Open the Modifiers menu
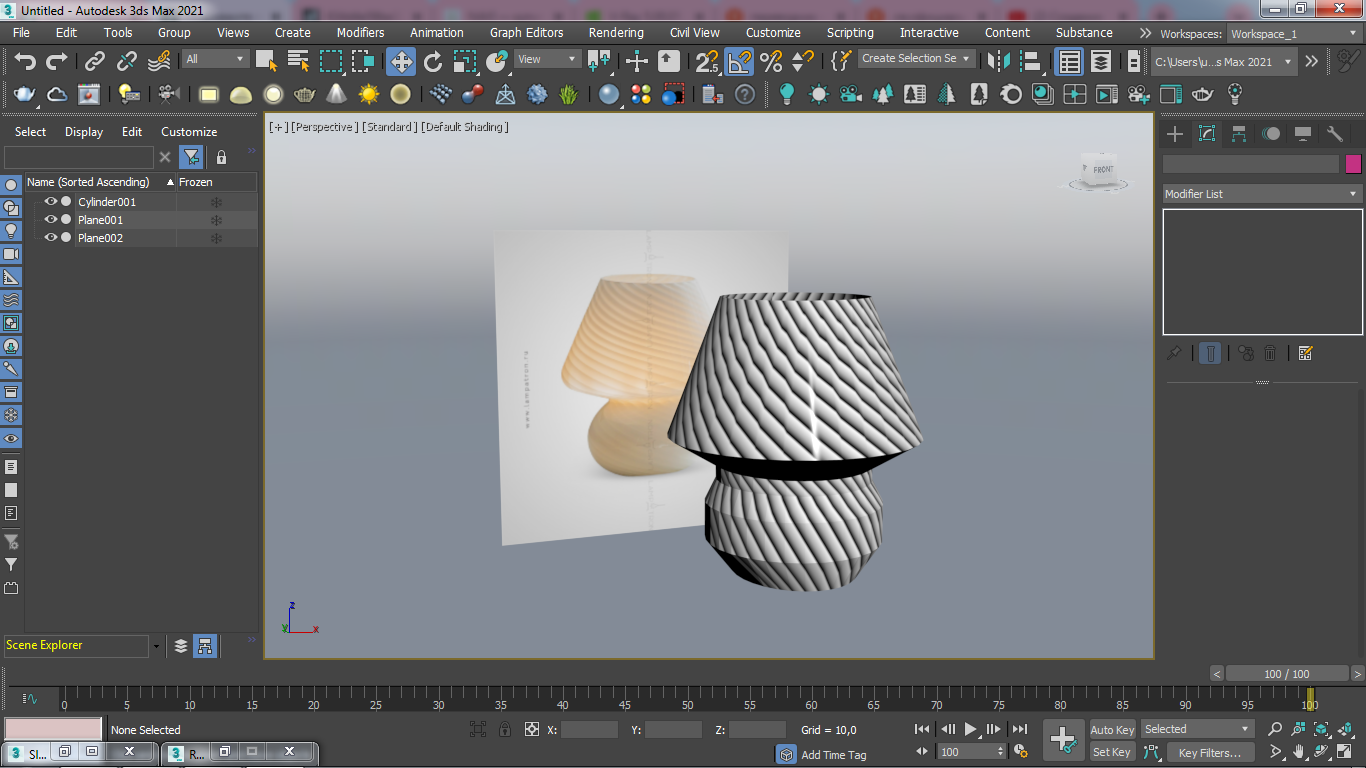This screenshot has height=768, width=1366. pos(360,33)
